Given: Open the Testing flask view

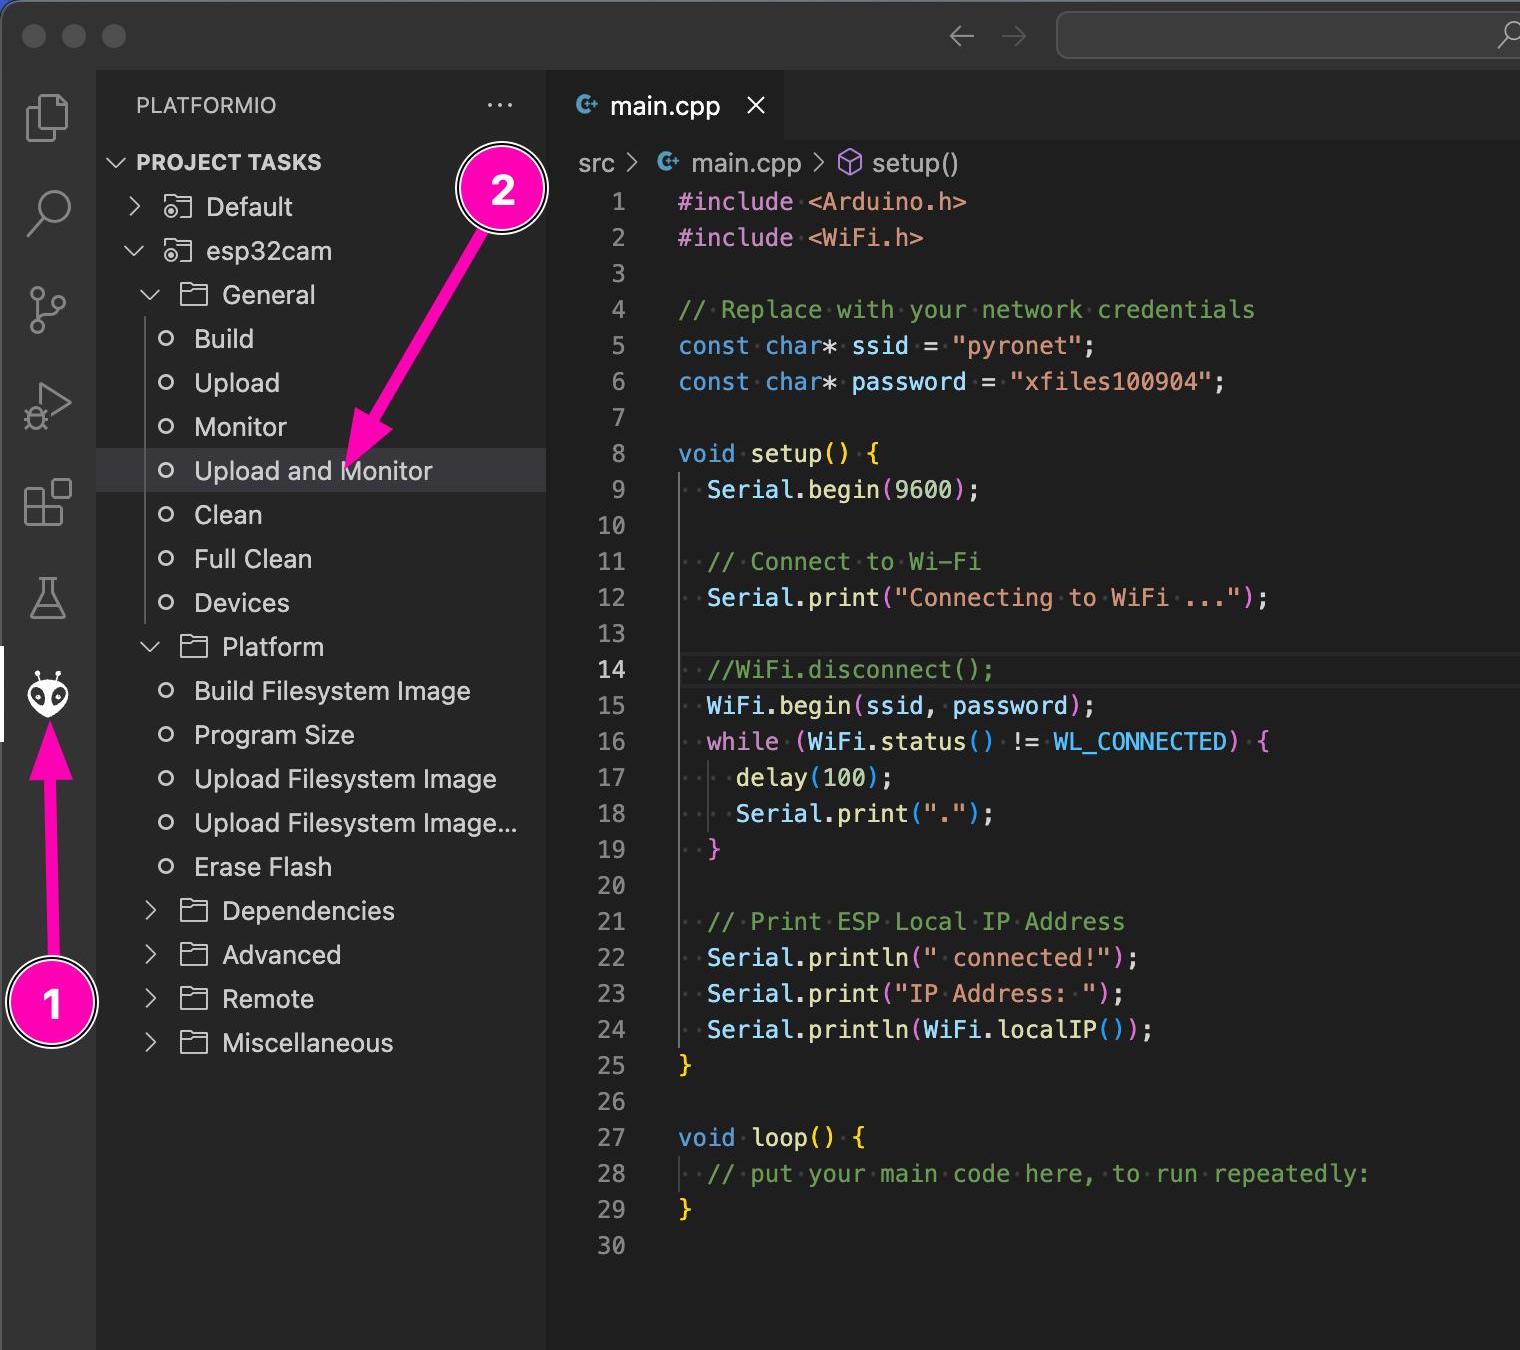Looking at the screenshot, I should coord(47,598).
